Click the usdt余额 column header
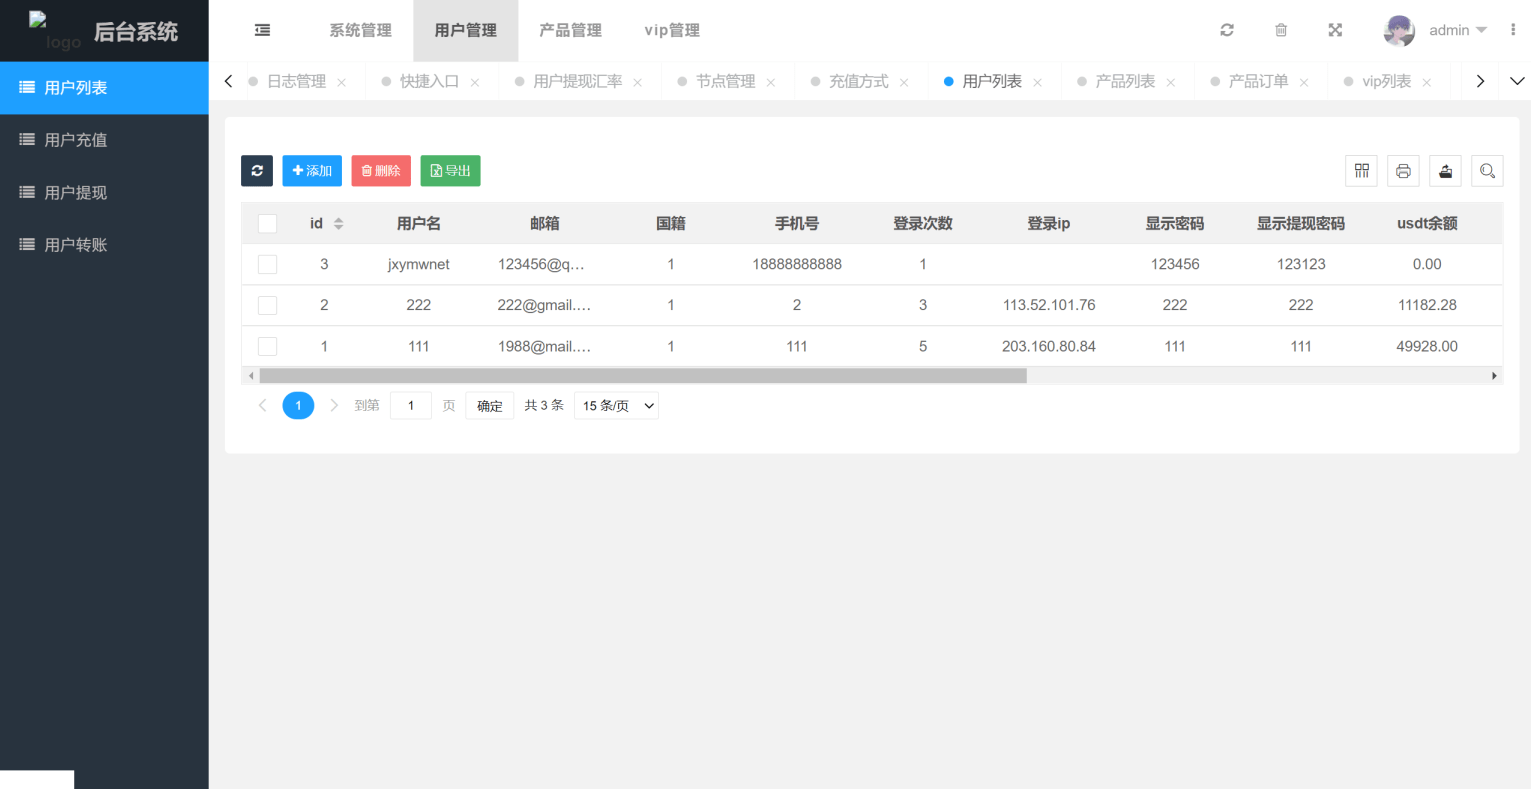Screen dimensions: 1531x789 pyautogui.click(x=1427, y=224)
